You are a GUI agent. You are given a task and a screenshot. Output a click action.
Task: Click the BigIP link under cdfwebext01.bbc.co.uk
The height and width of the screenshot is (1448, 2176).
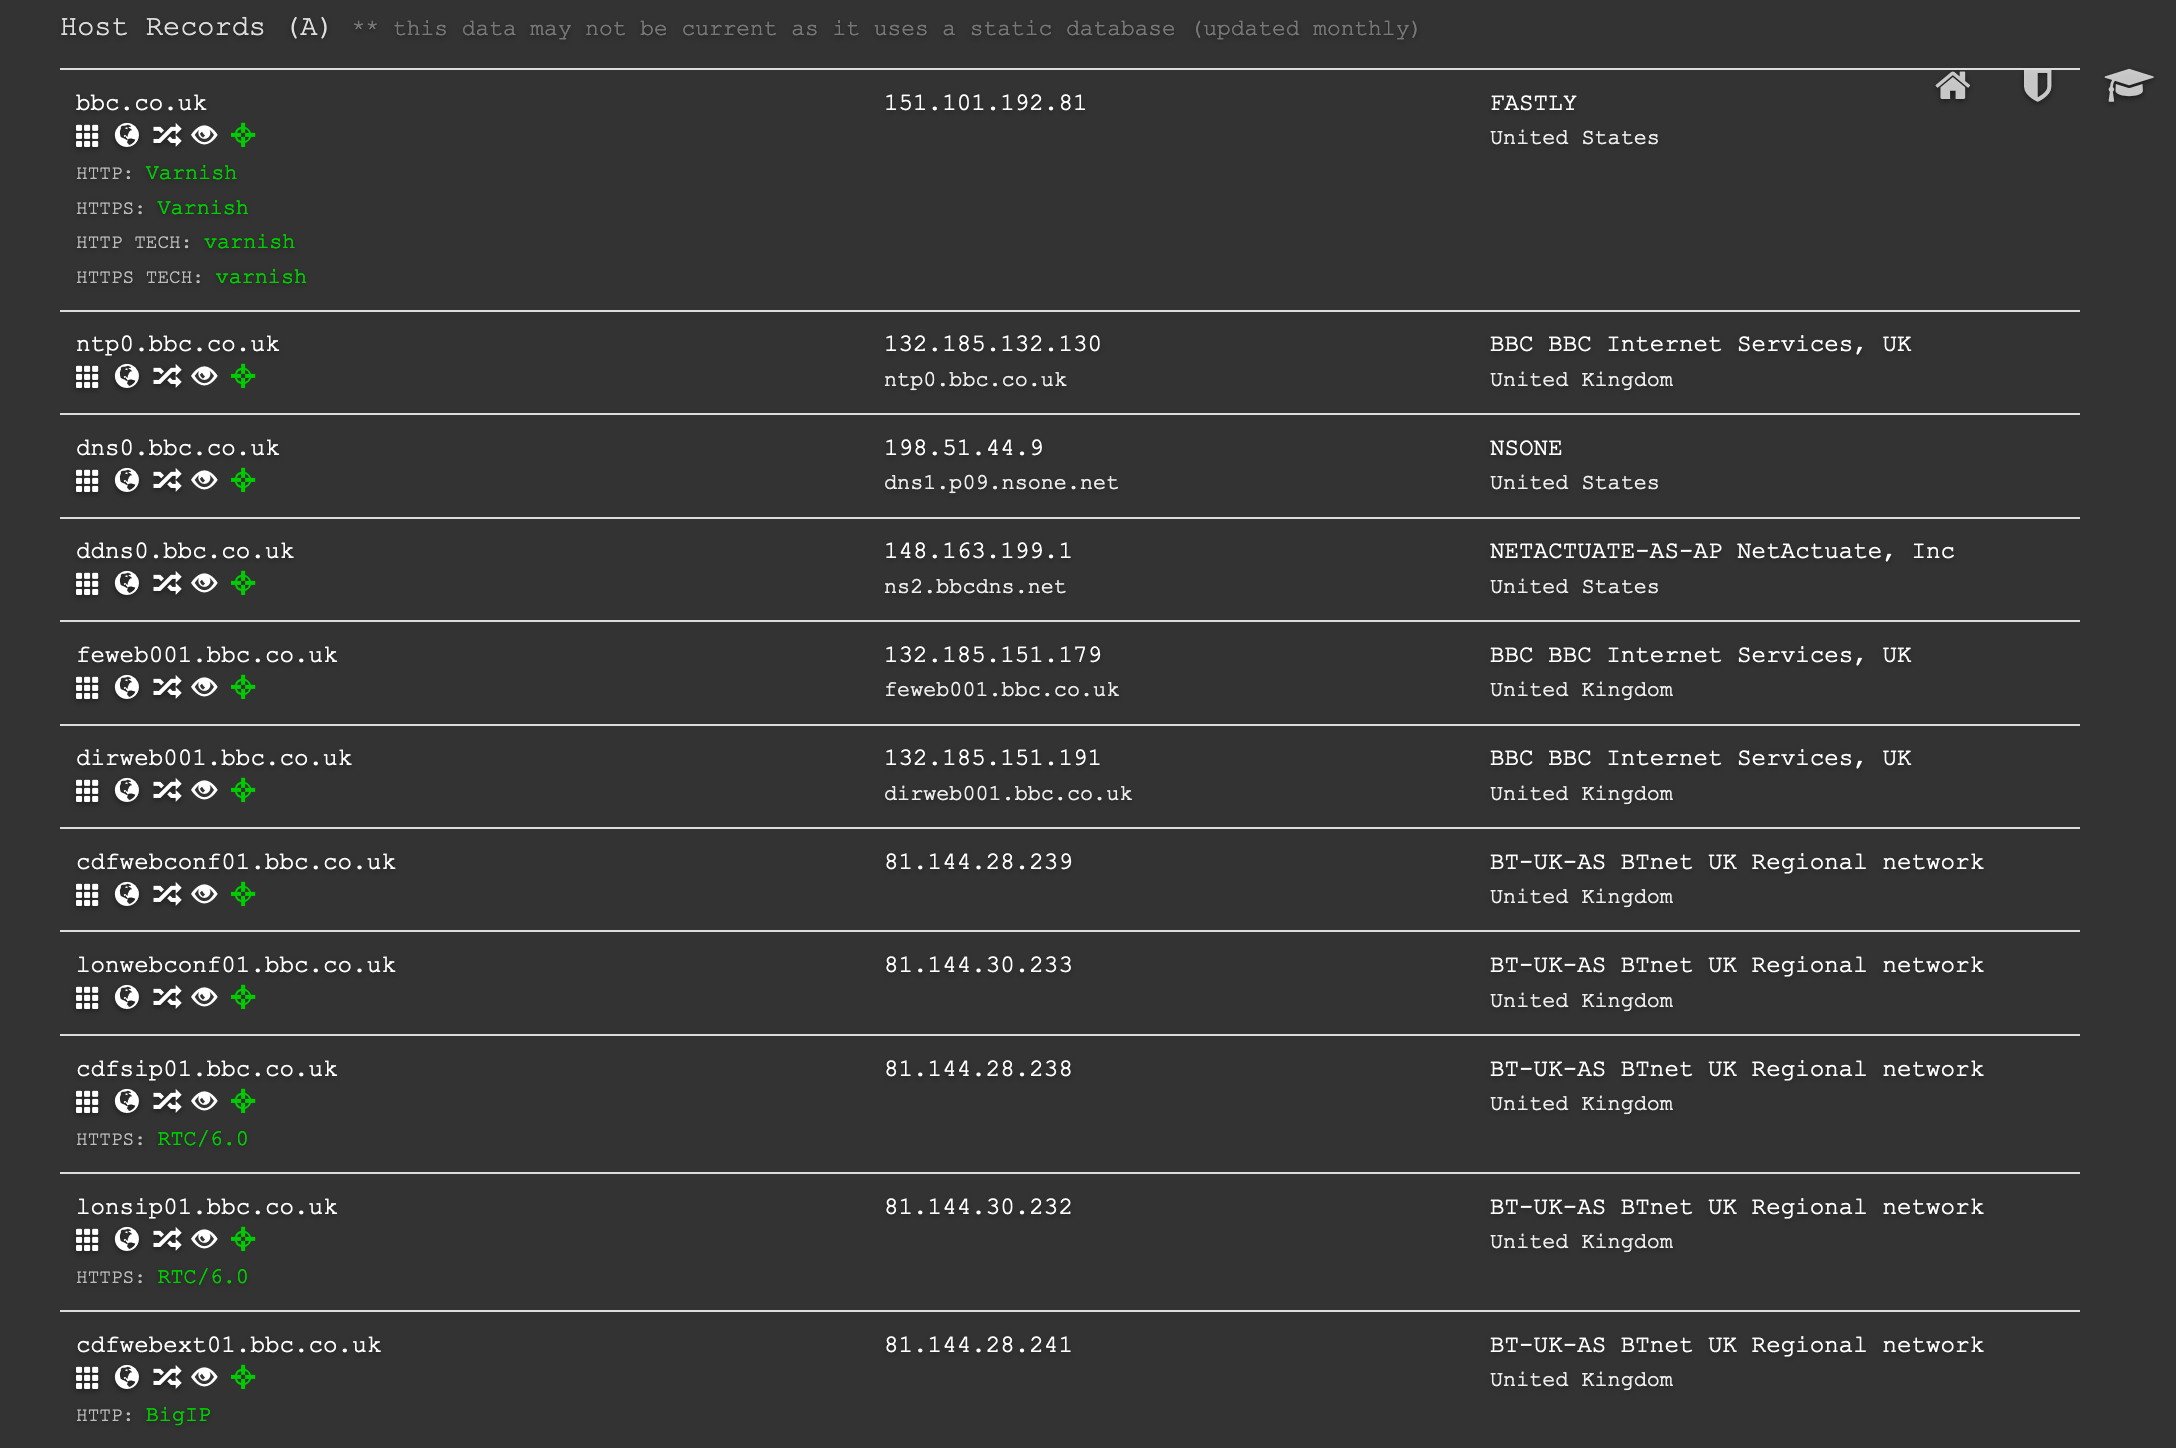177,1415
